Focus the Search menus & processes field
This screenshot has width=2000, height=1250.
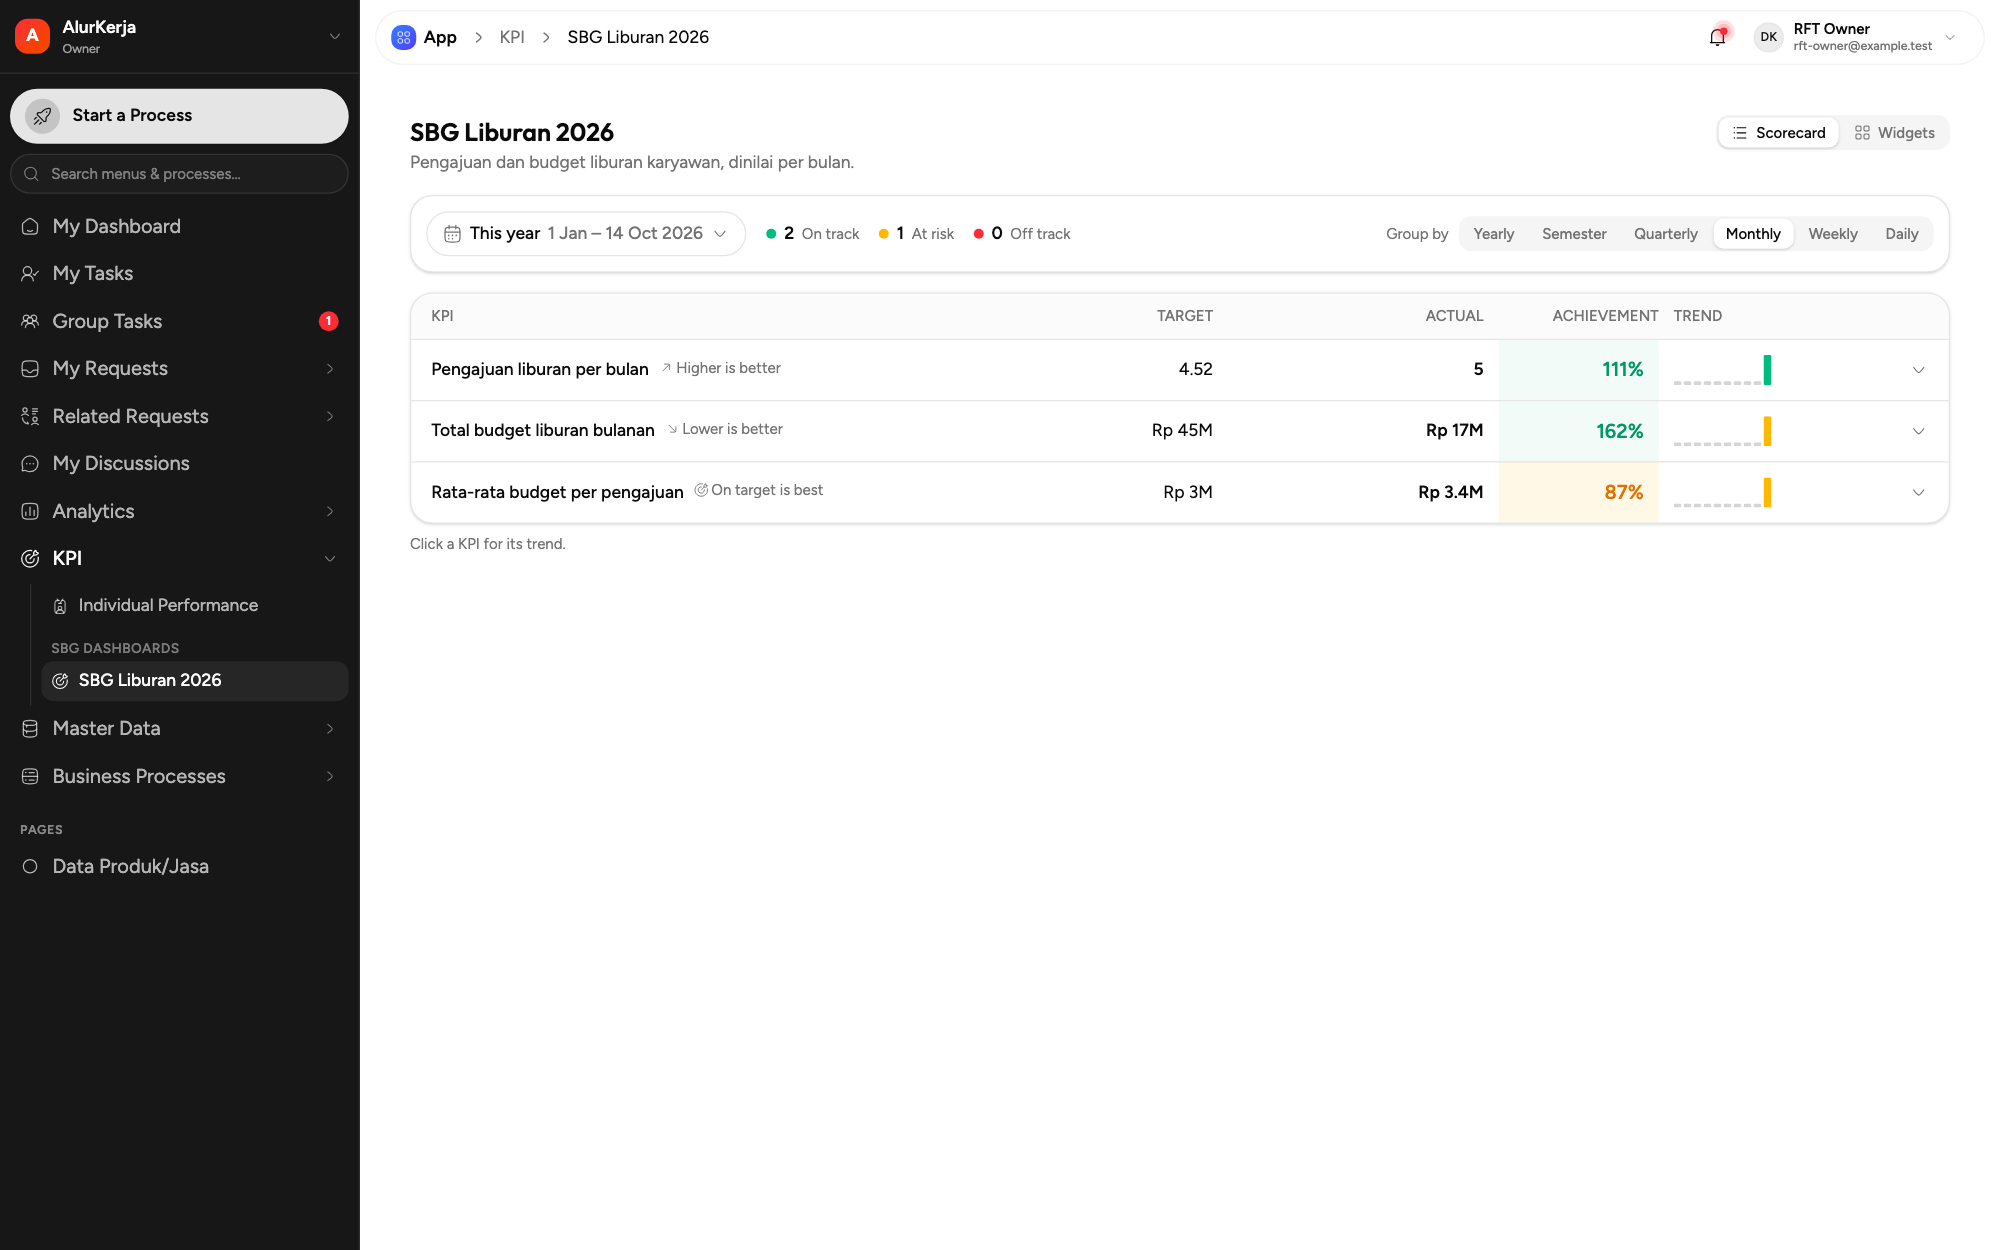pyautogui.click(x=180, y=174)
